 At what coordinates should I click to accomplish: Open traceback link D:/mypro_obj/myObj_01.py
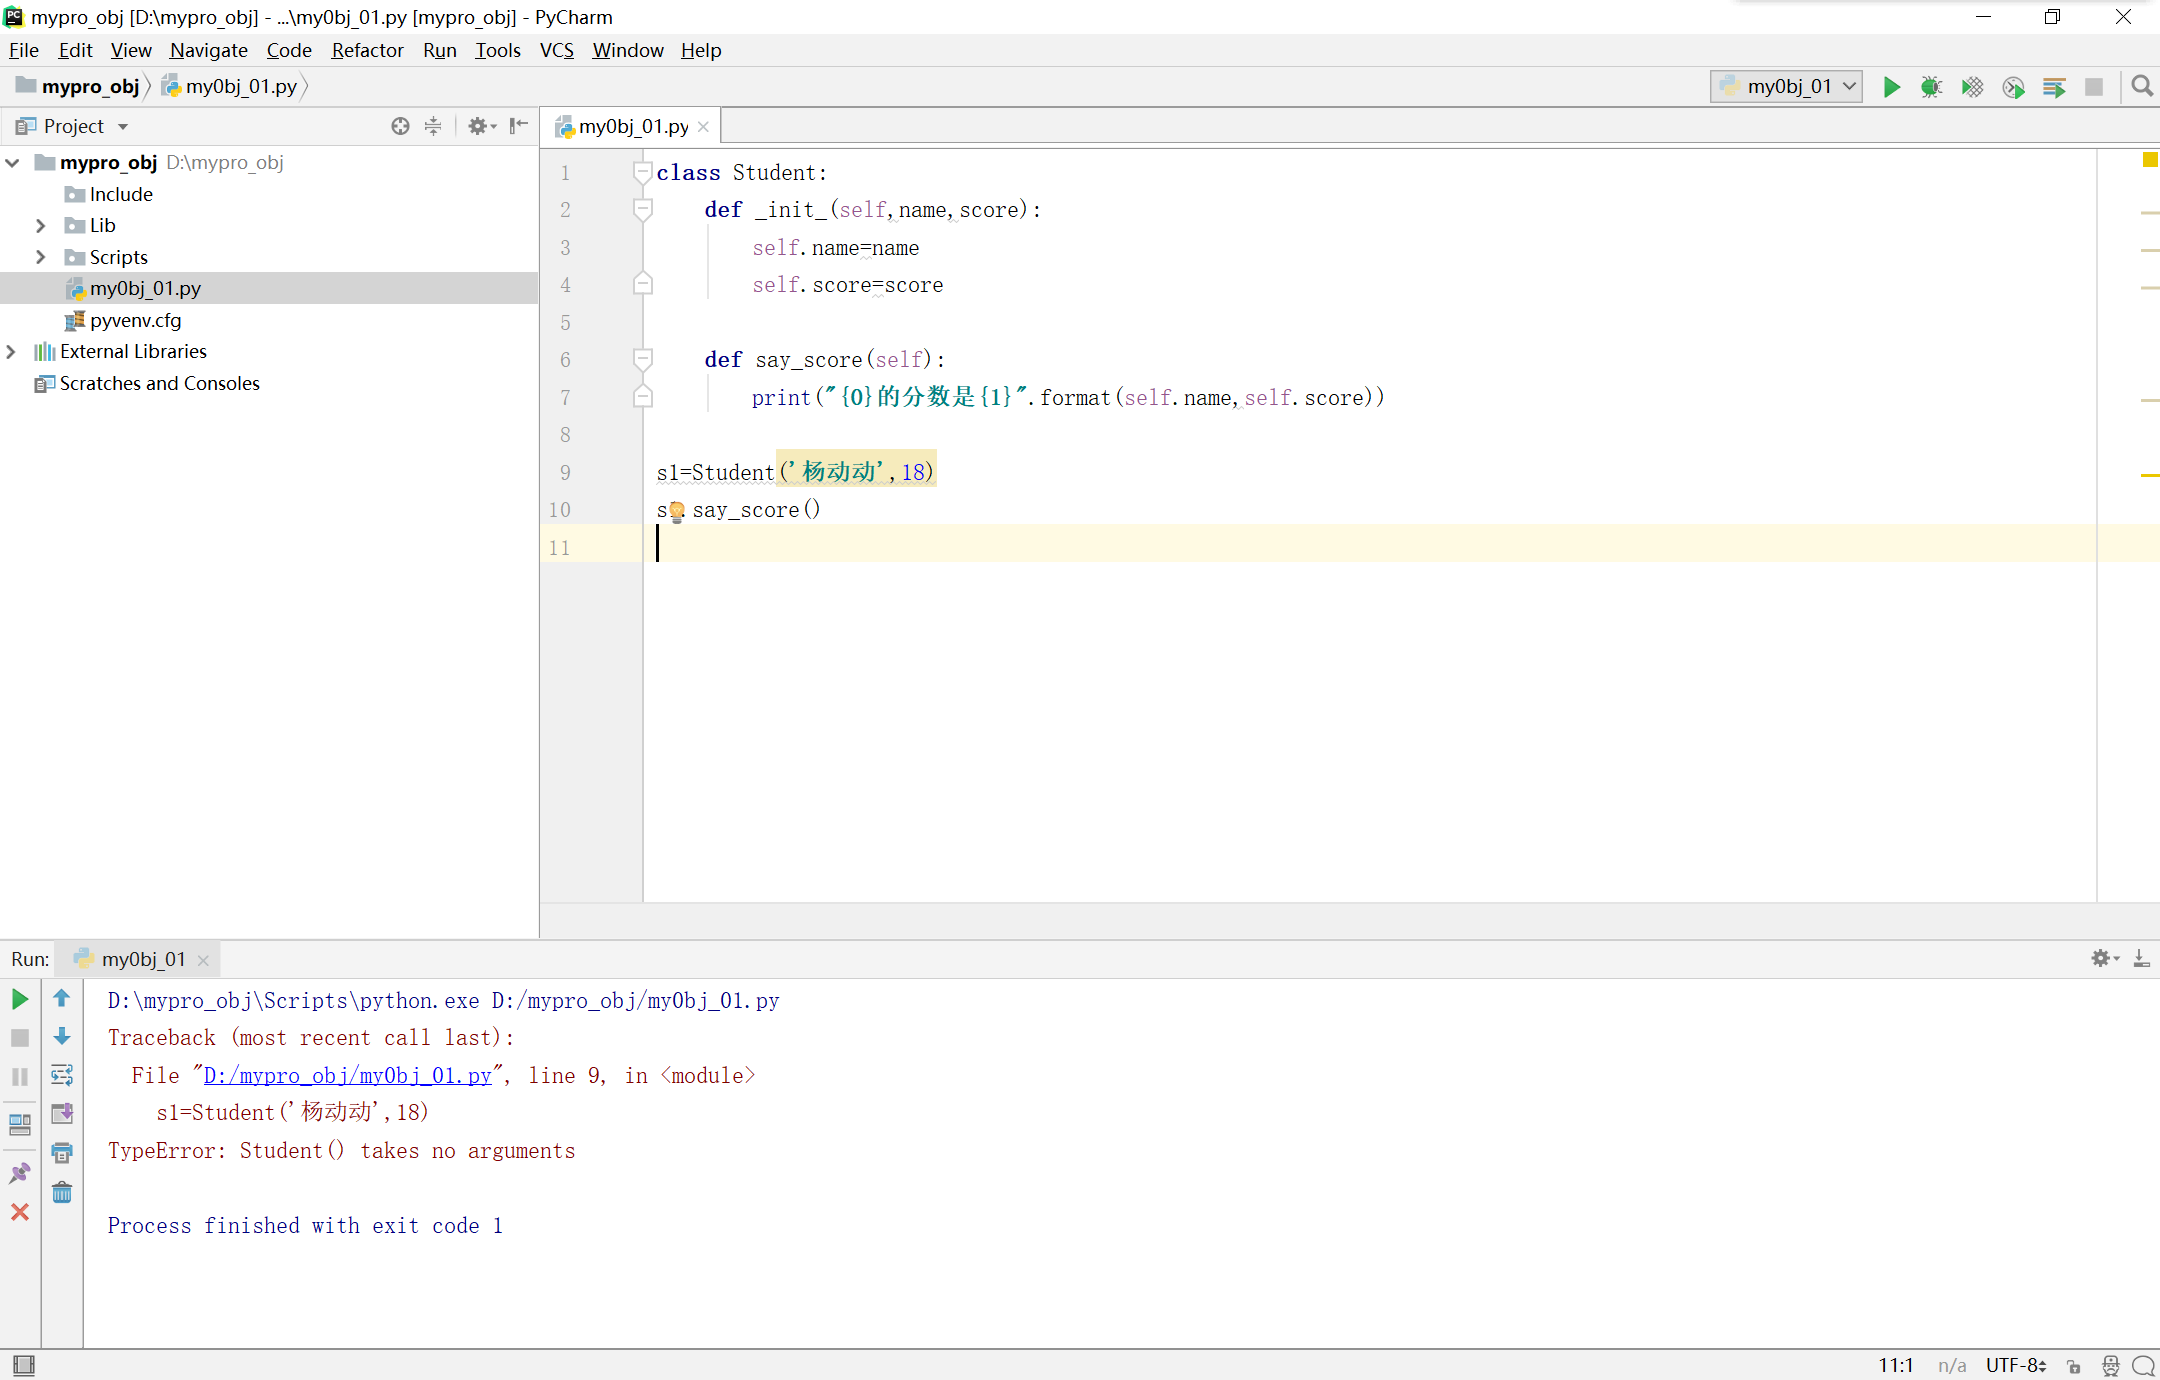(347, 1075)
